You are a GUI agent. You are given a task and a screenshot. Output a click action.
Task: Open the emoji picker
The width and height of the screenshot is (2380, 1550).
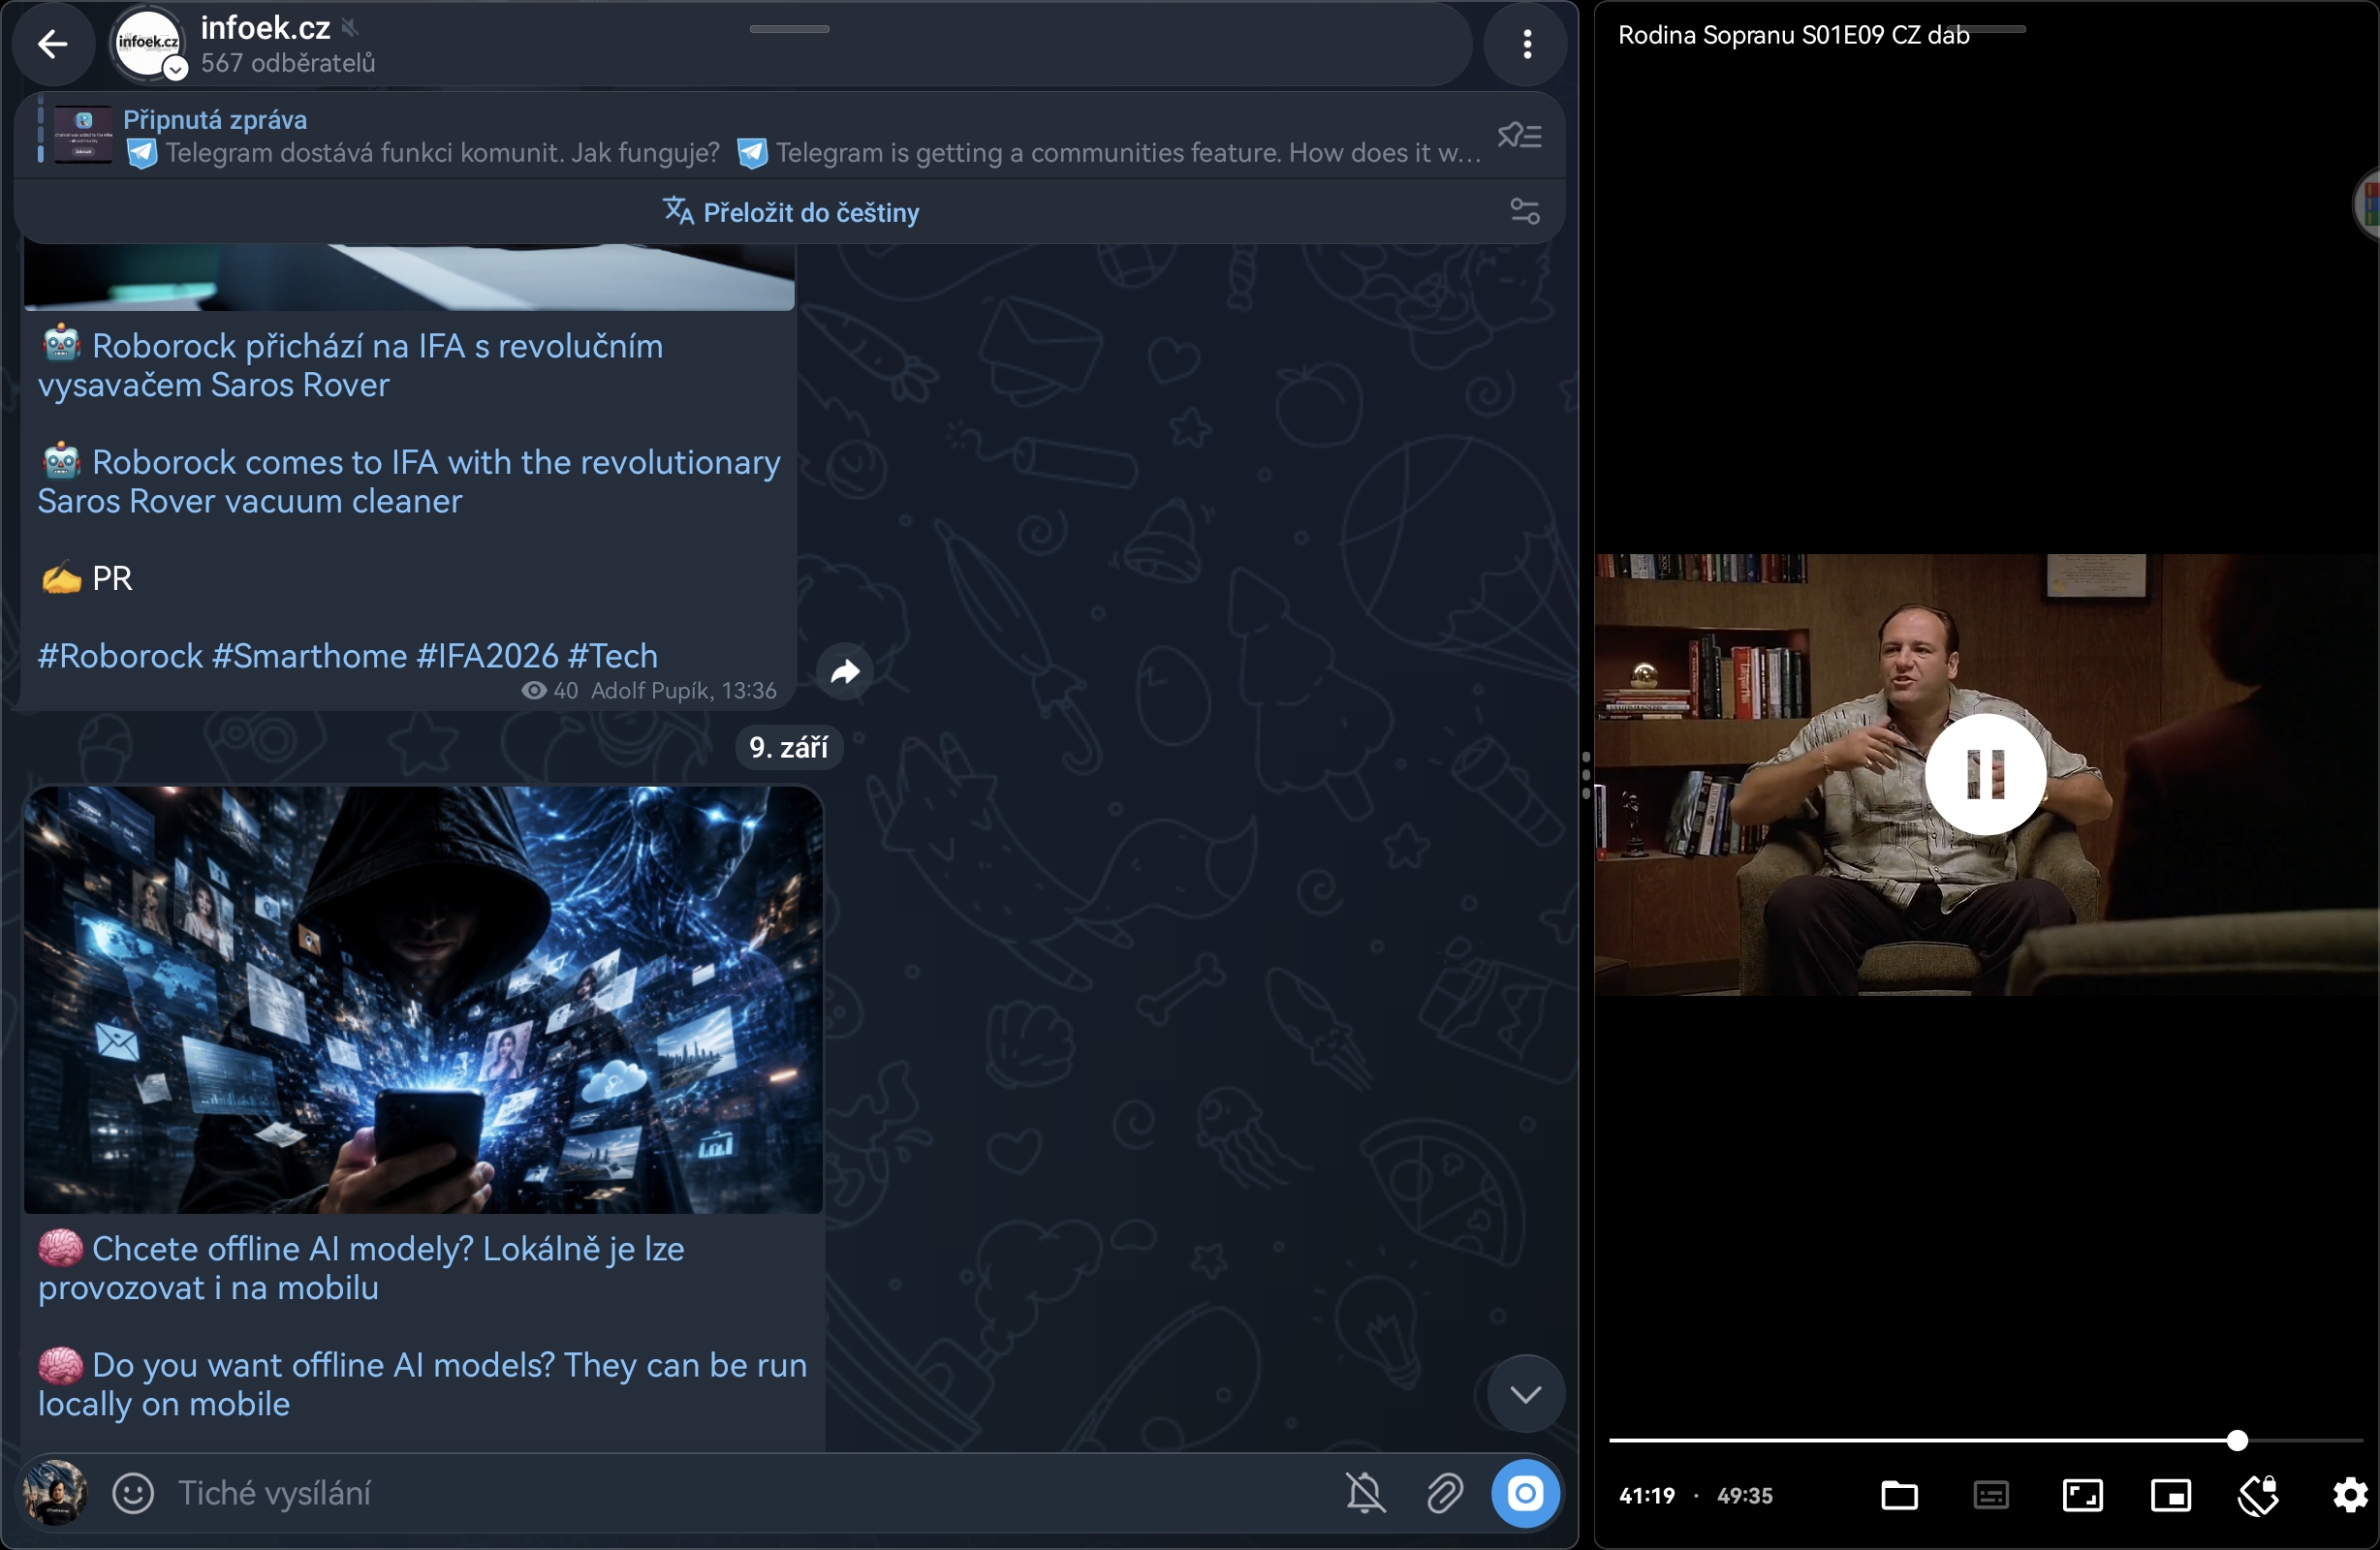(133, 1493)
